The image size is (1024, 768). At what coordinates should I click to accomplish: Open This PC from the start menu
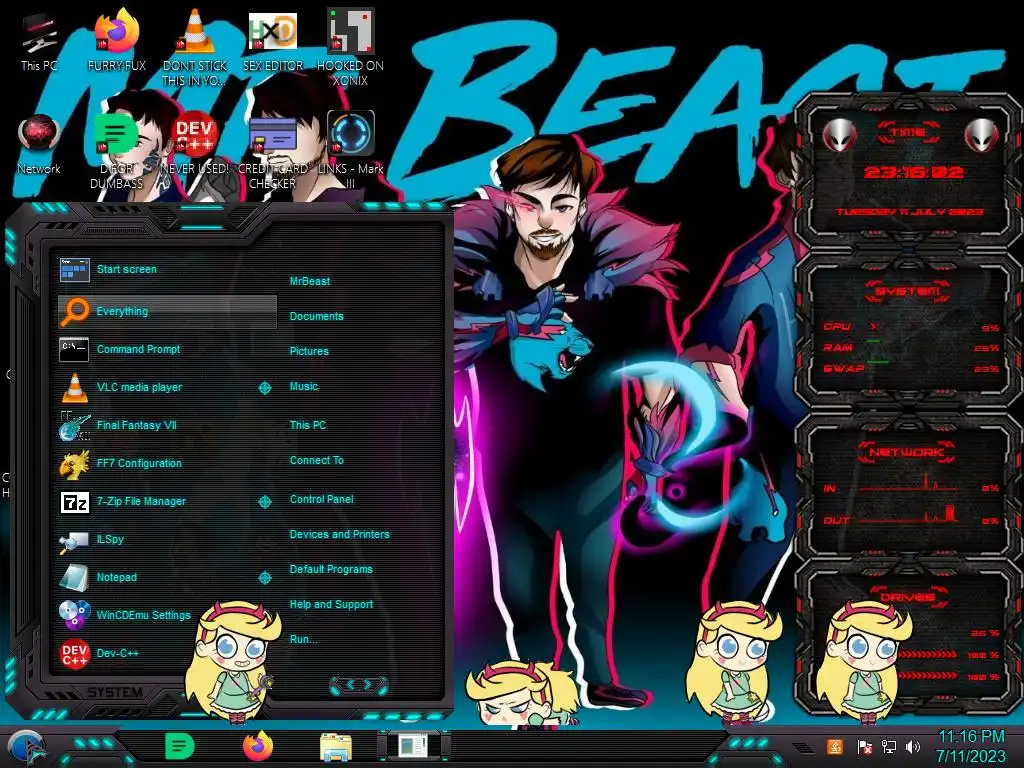[308, 425]
